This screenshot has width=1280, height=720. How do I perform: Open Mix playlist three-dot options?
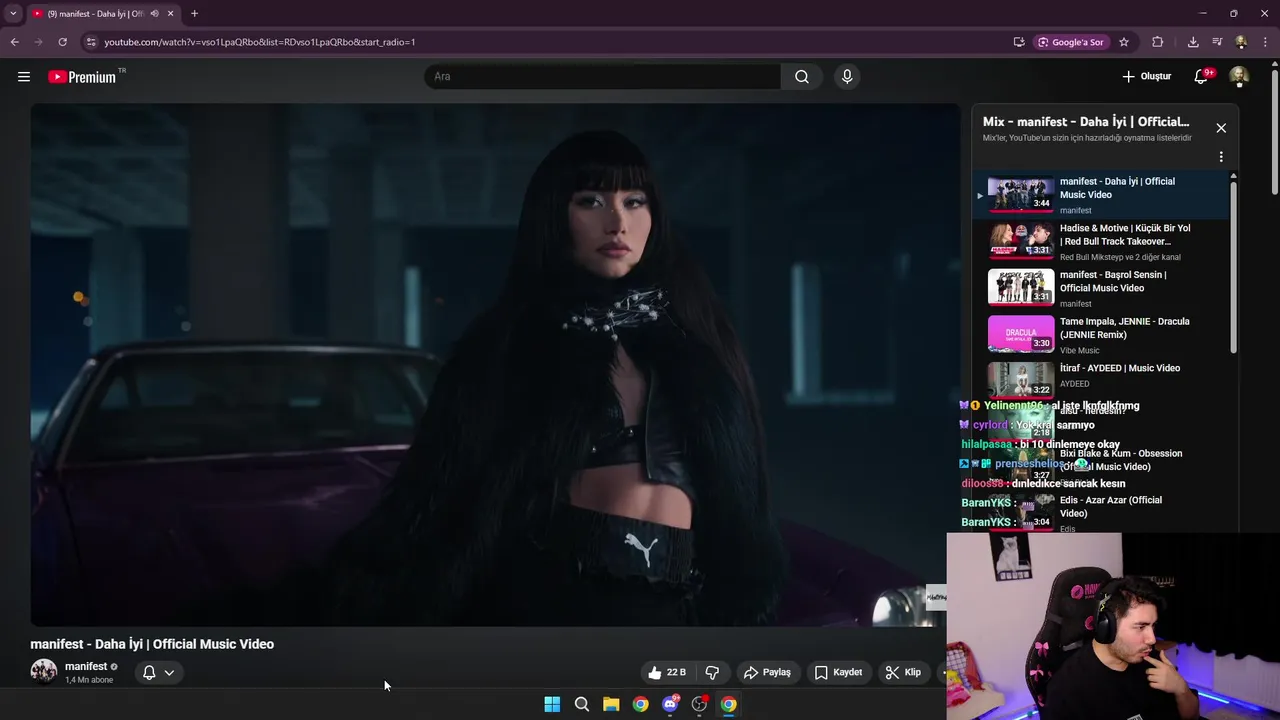point(1221,157)
